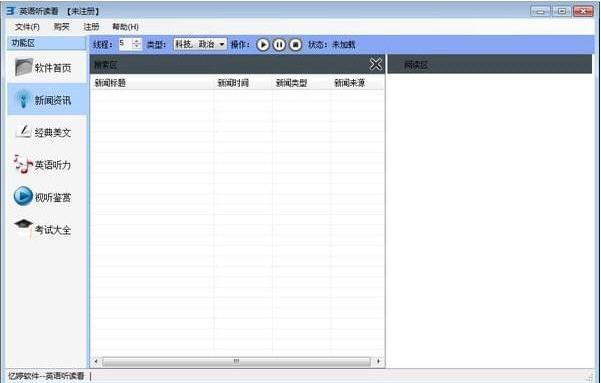The height and width of the screenshot is (383, 601).
Task: Start loading with the play button
Action: (x=263, y=44)
